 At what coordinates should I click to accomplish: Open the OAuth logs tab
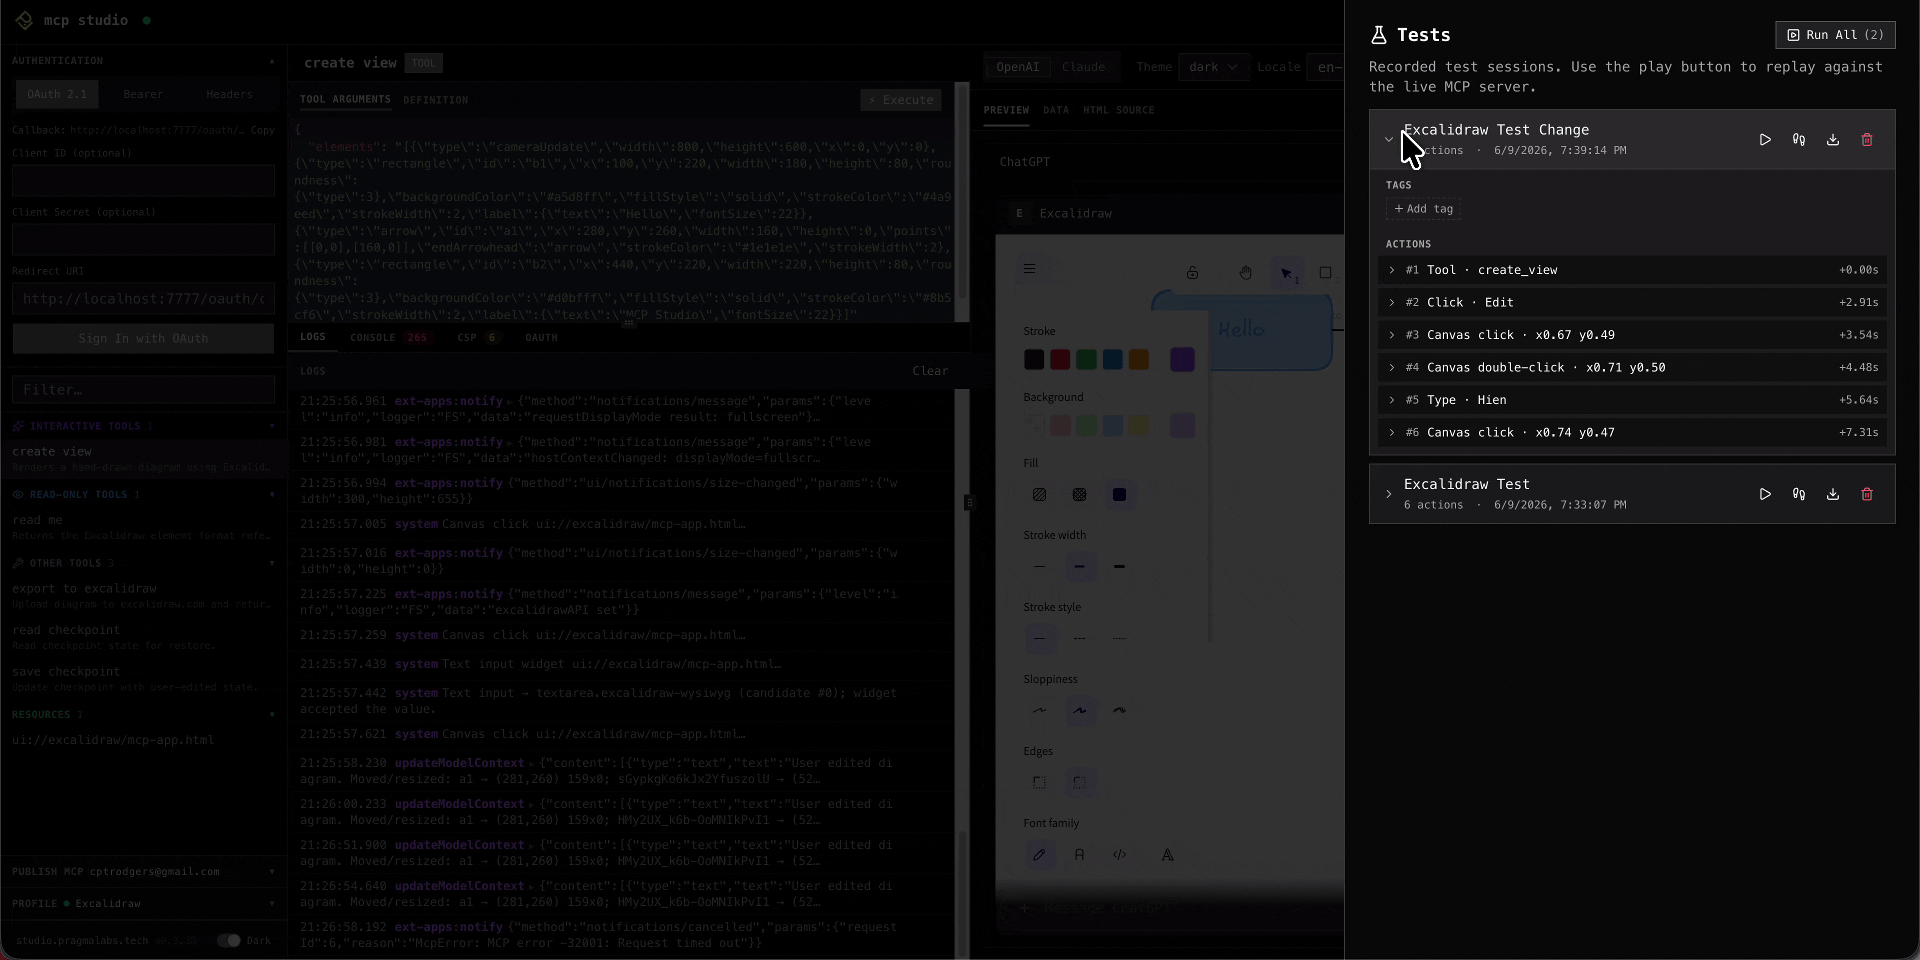(541, 338)
